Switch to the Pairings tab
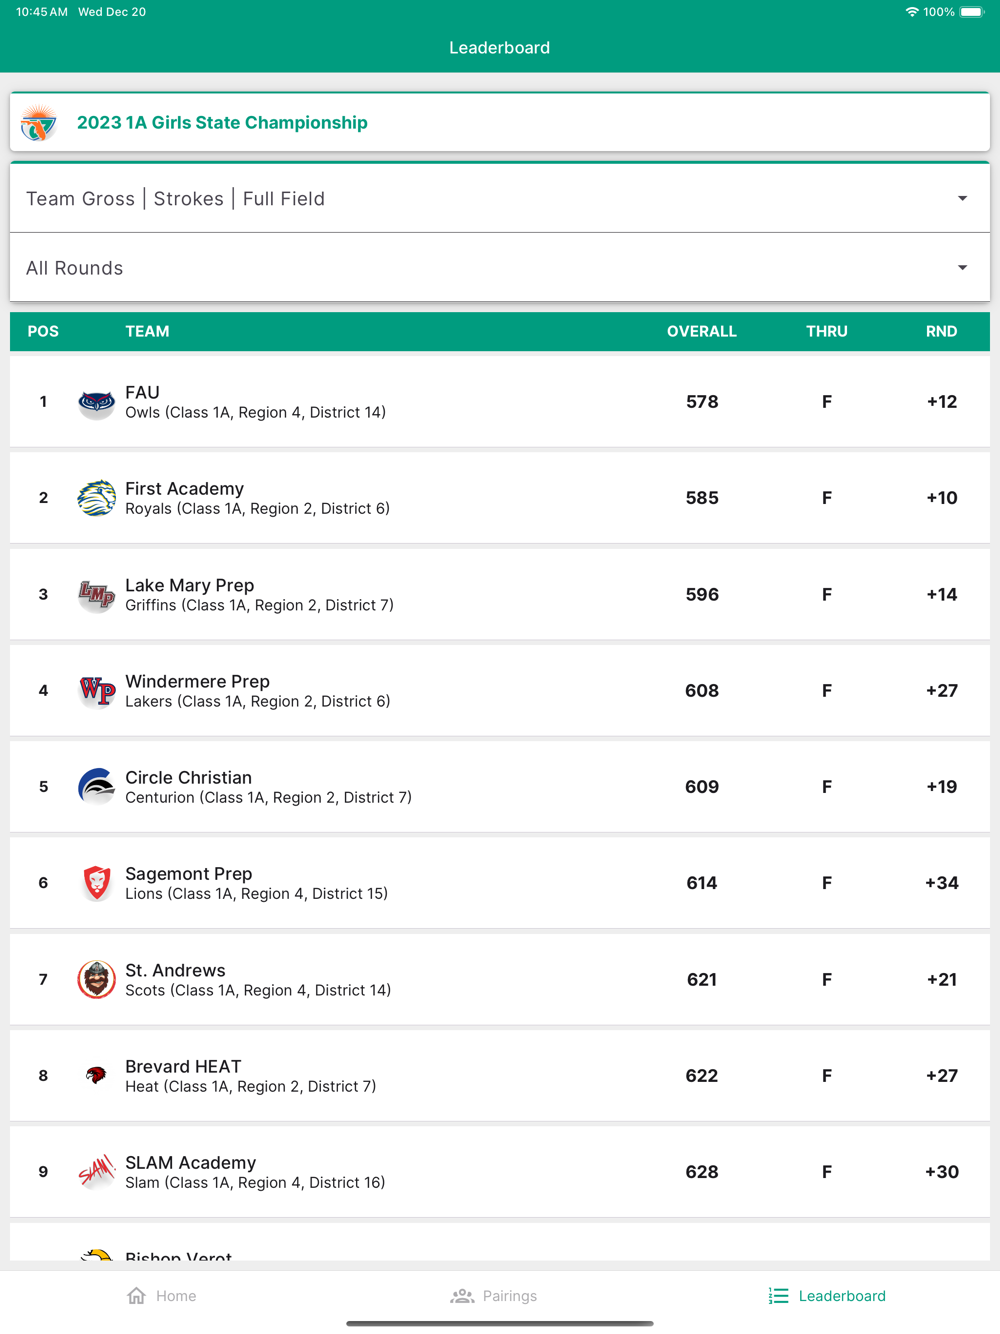The height and width of the screenshot is (1334, 1000). [494, 1296]
